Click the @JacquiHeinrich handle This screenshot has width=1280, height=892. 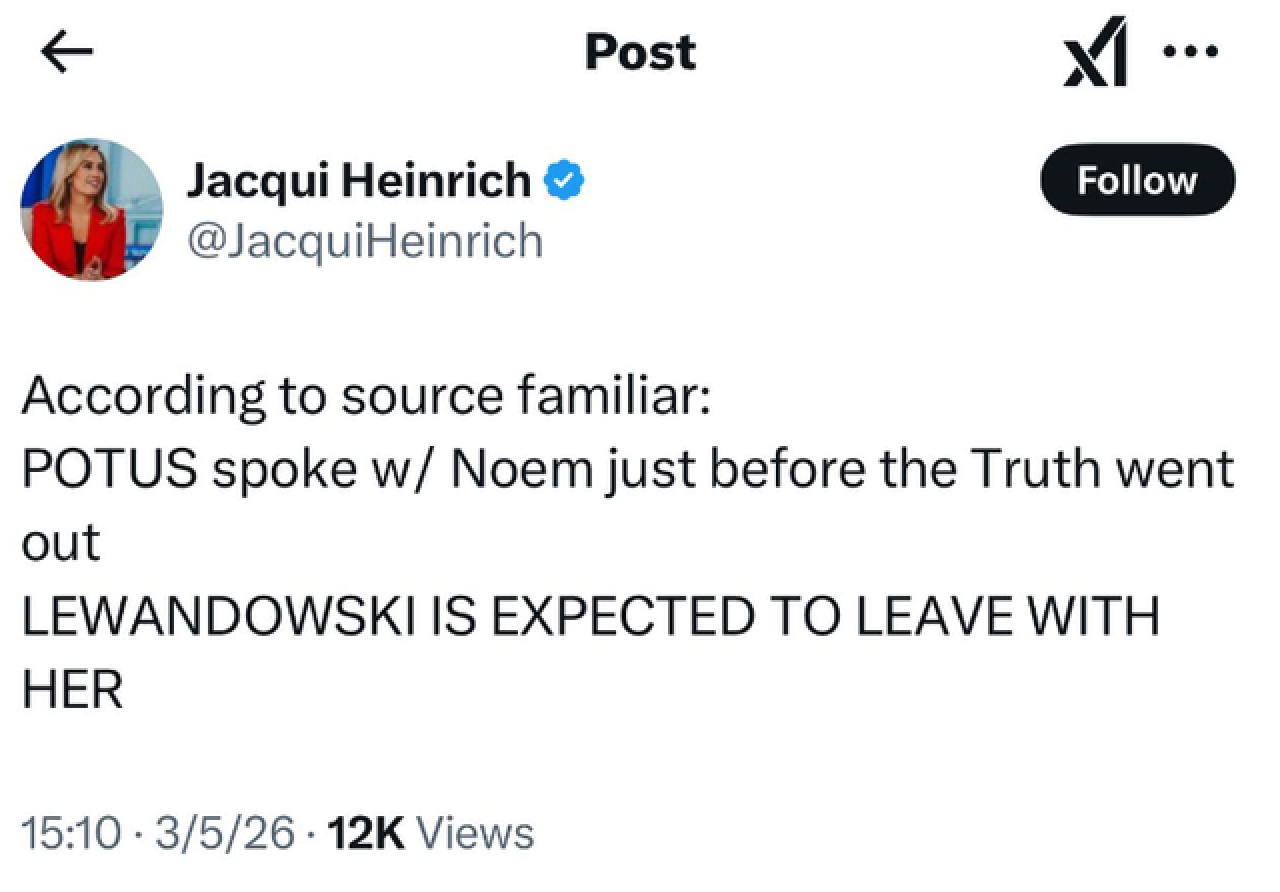pos(364,241)
